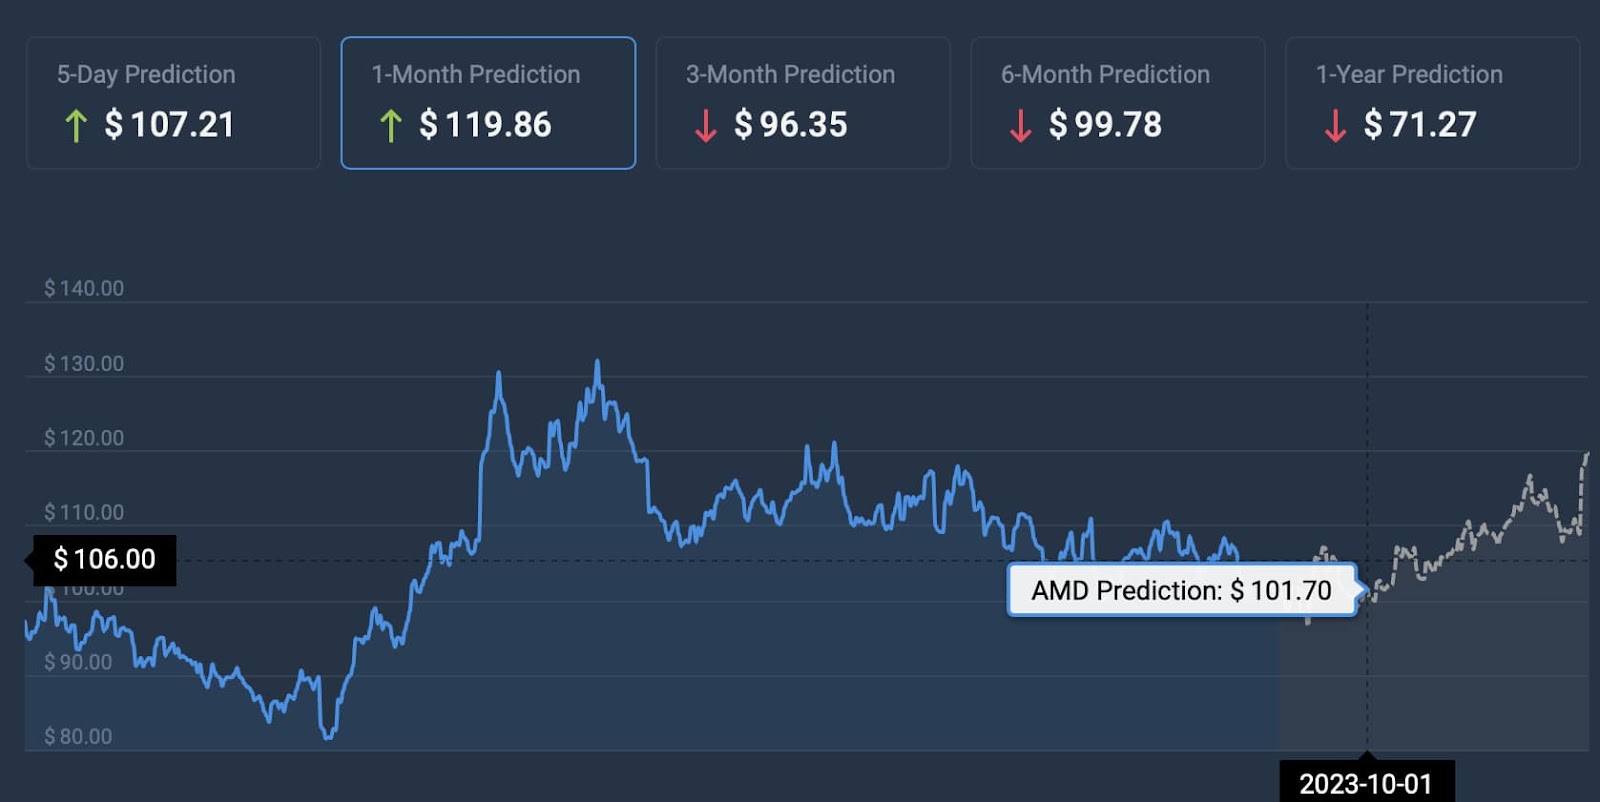Image resolution: width=1600 pixels, height=802 pixels.
Task: Click the red down arrow beside $71.27
Action: [x=1335, y=126]
